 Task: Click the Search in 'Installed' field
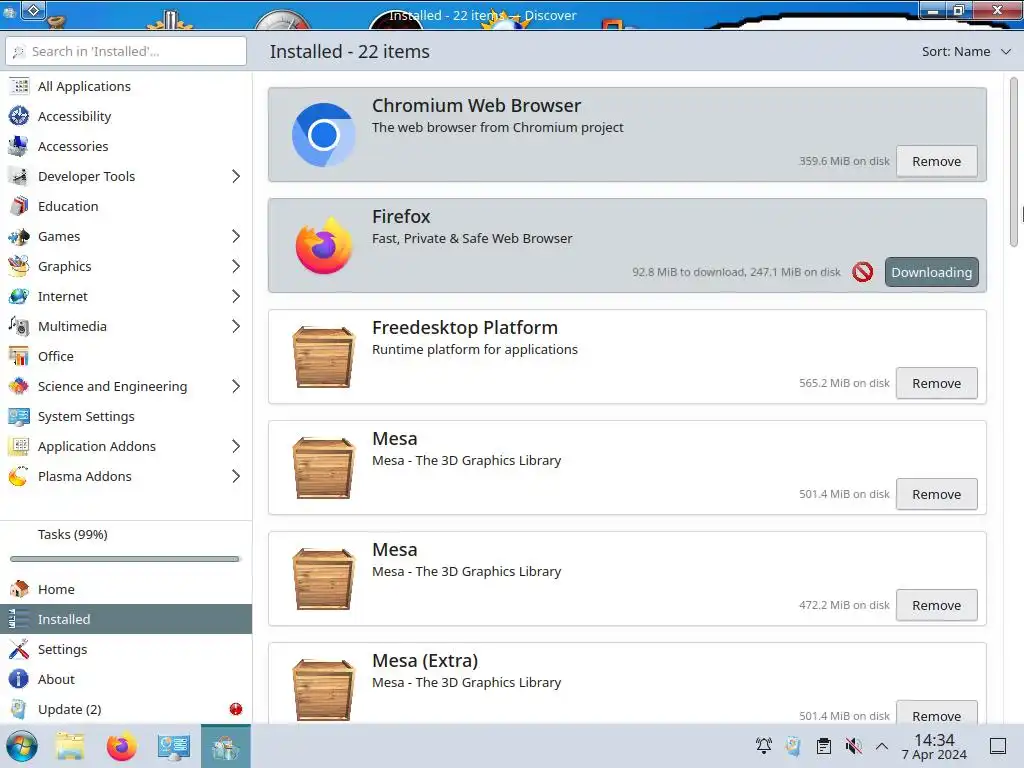(126, 52)
